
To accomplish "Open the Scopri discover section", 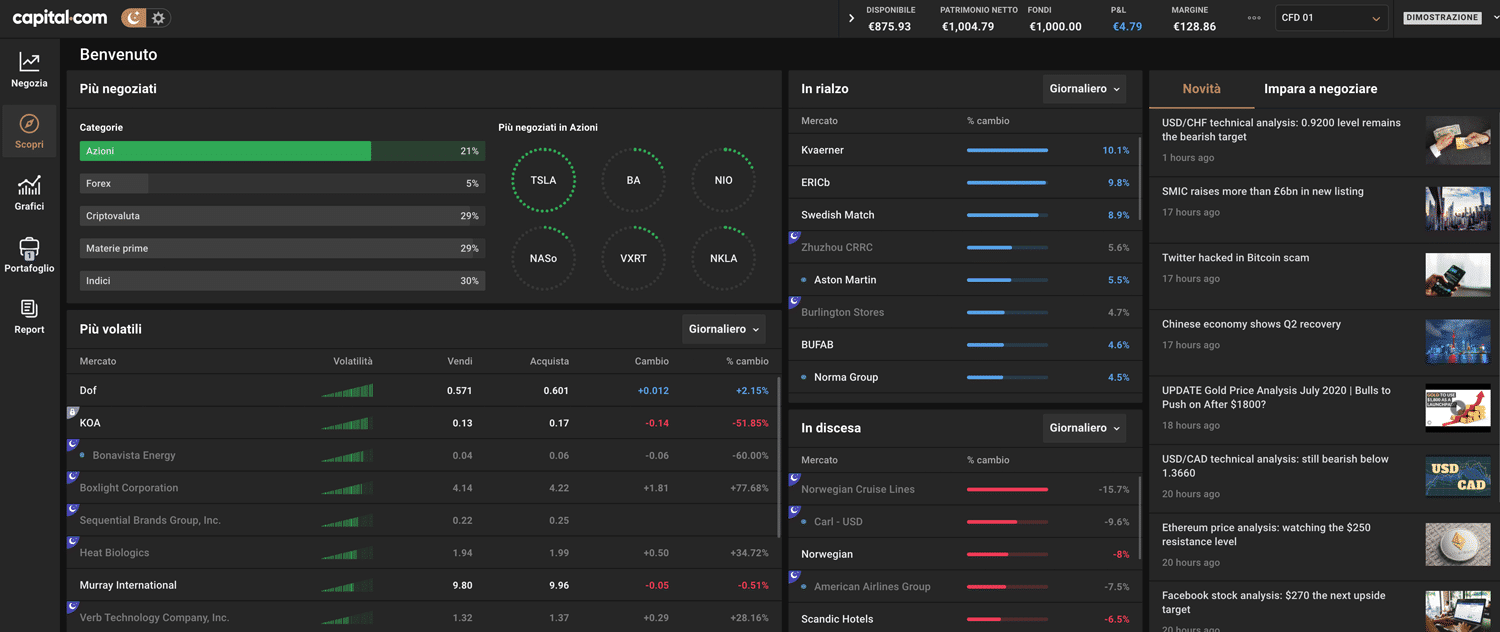I will click(29, 131).
